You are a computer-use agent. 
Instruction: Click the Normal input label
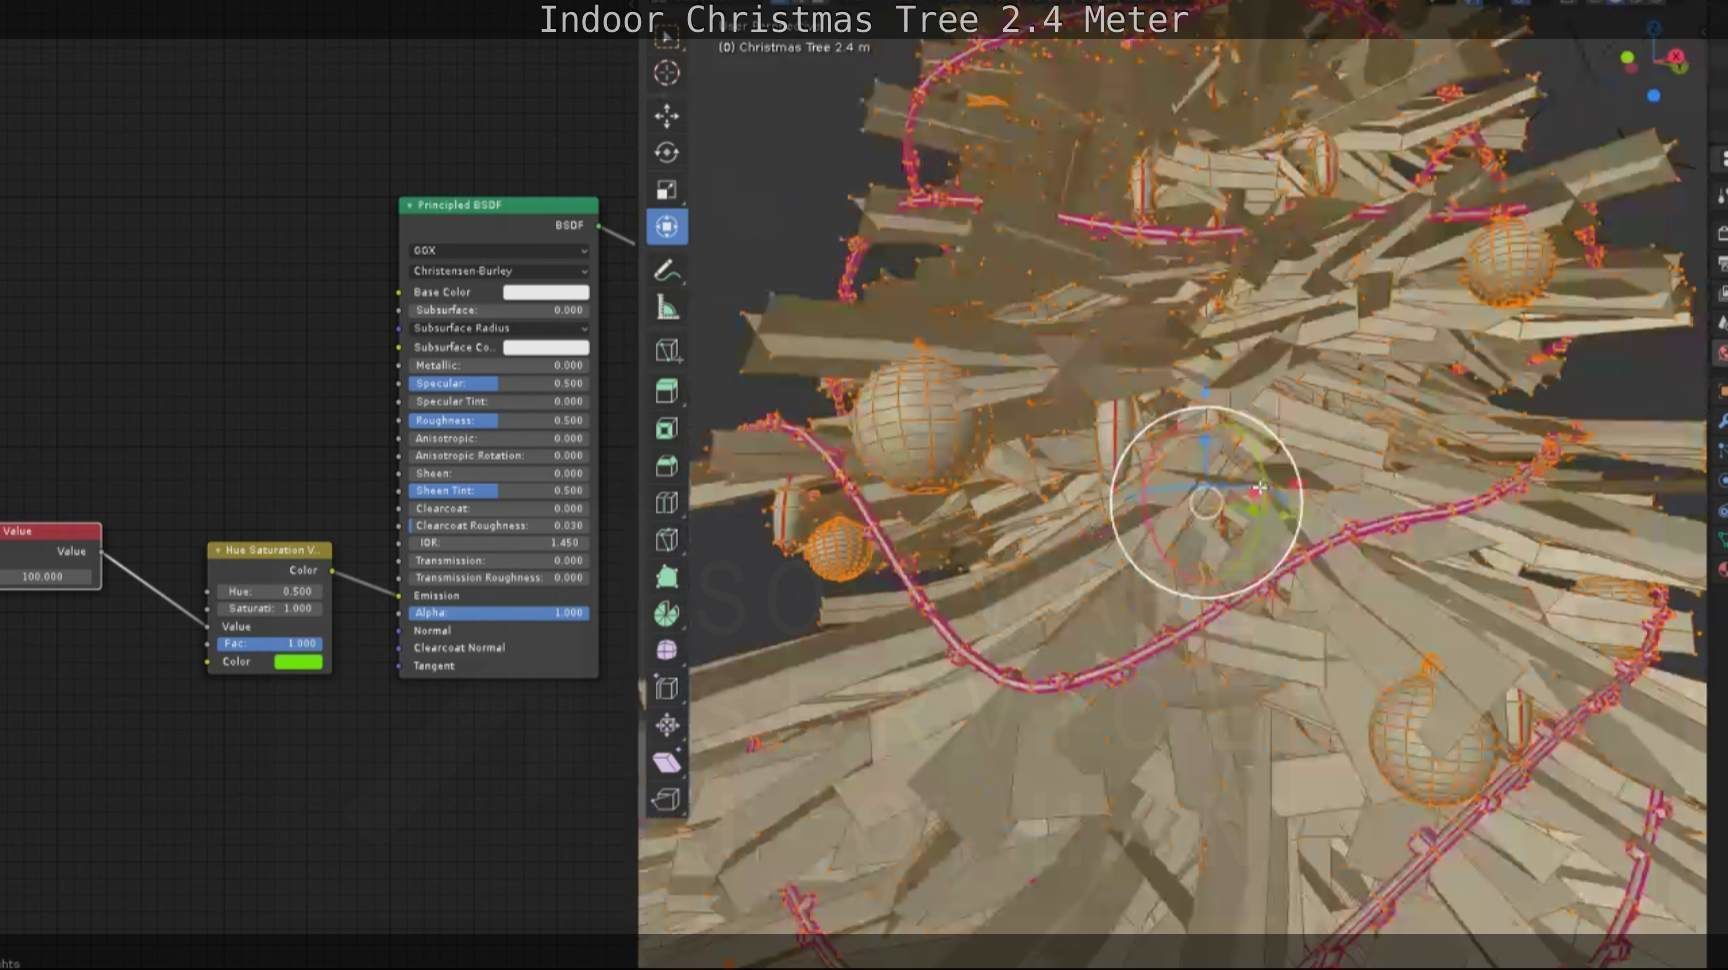pos(432,631)
